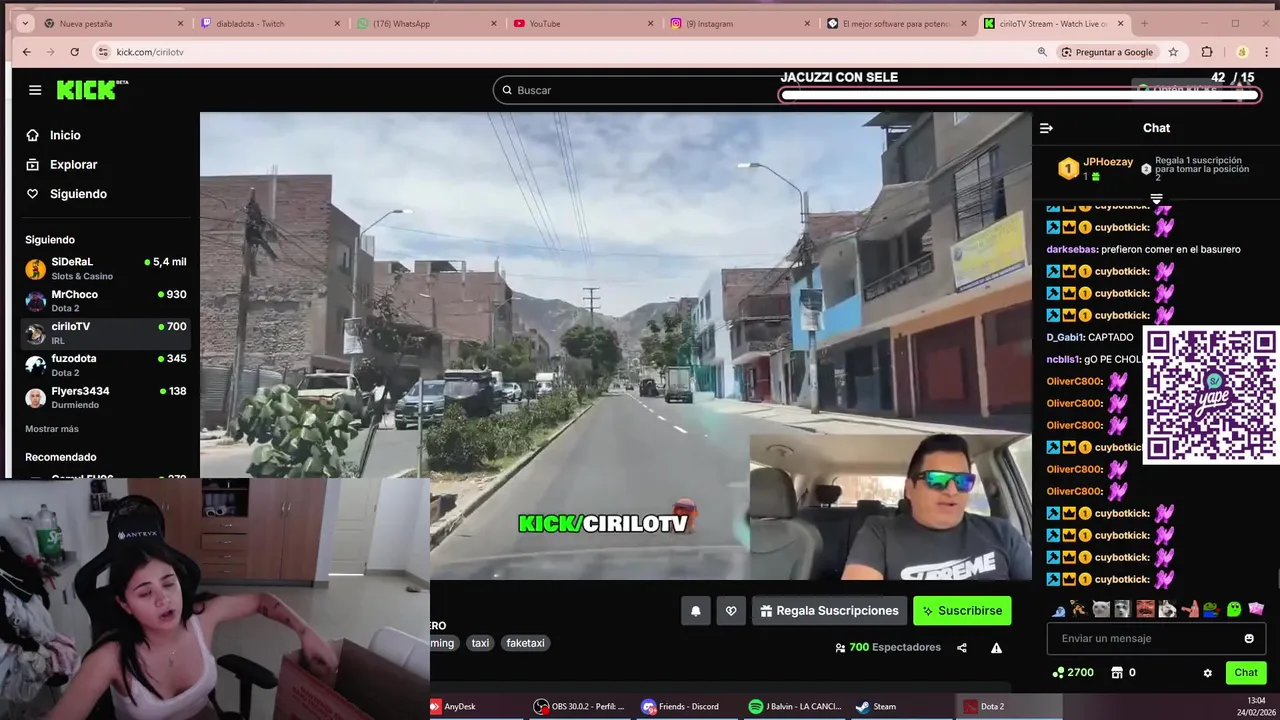Click the Recomendado heading in sidebar
This screenshot has width=1280, height=720.
pos(61,457)
